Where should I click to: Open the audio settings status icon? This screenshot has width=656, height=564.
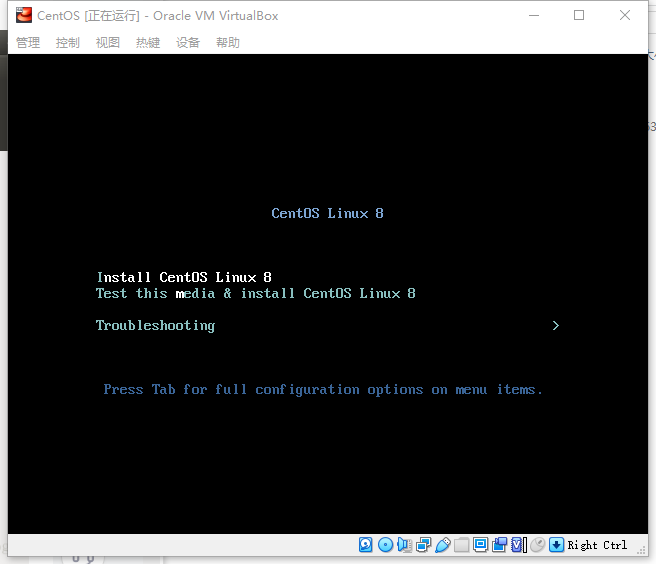pyautogui.click(x=405, y=545)
